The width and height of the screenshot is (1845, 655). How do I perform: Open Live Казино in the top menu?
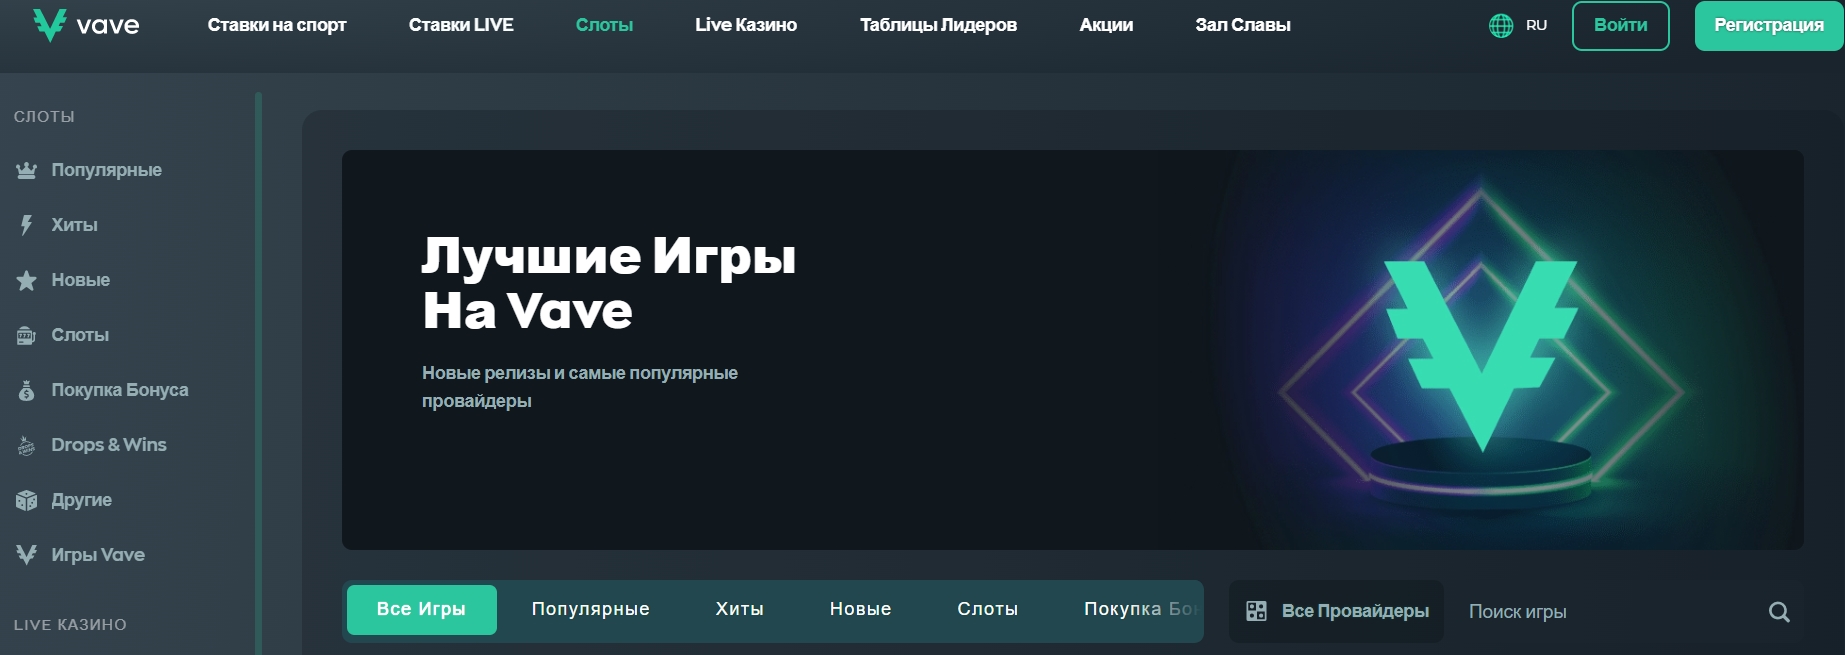click(746, 25)
